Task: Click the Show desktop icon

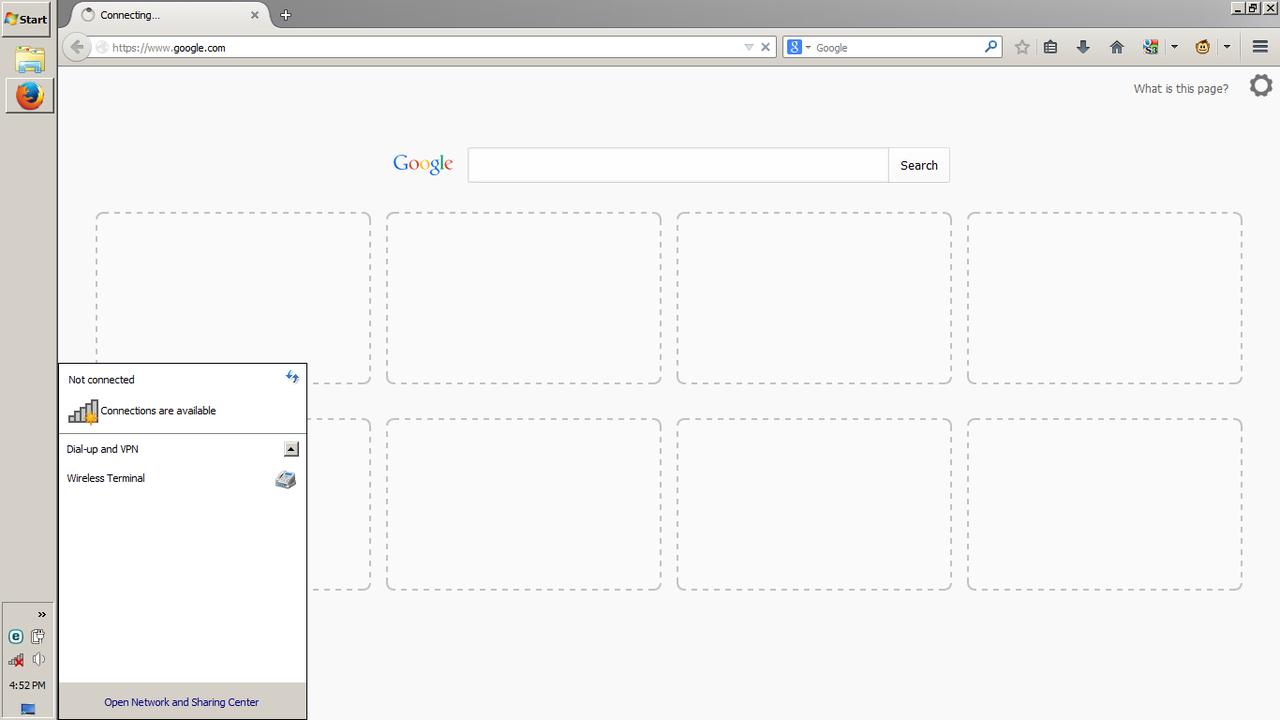Action: point(28,709)
